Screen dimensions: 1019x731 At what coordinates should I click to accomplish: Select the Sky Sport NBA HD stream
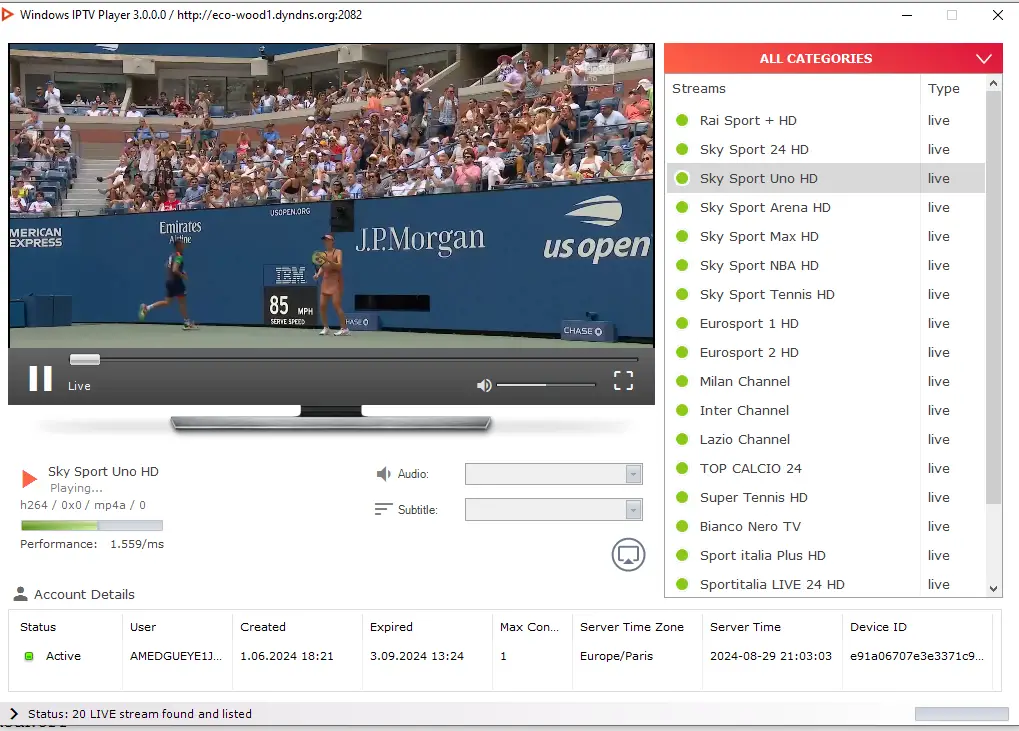[825, 265]
